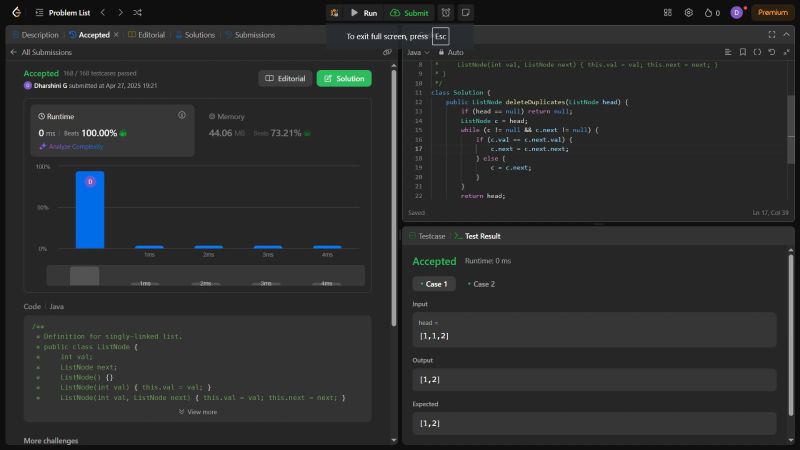The image size is (800, 450).
Task: Click the code editor vertical scrollbar
Action: 791,130
